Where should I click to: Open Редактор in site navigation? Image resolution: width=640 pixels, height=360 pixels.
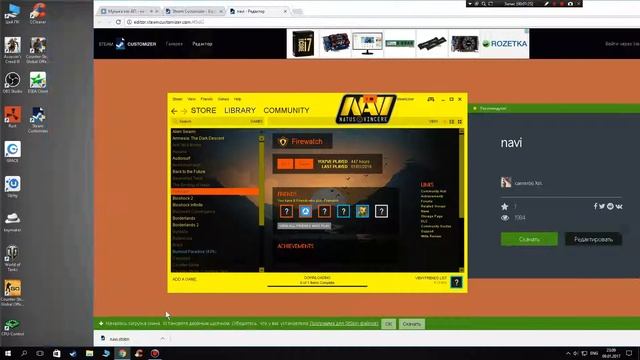tap(202, 44)
